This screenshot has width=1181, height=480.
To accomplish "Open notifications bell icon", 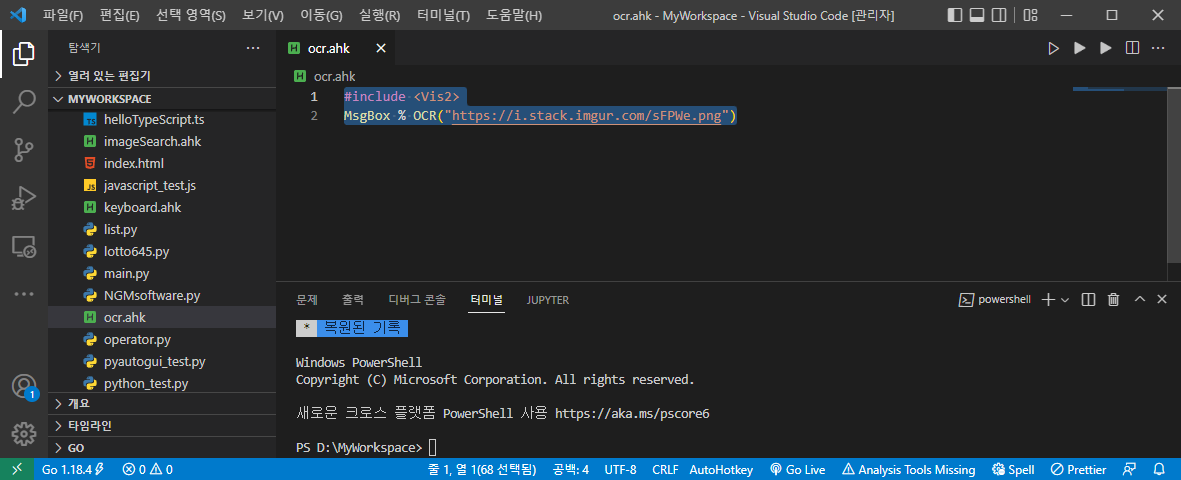I will pos(1159,469).
